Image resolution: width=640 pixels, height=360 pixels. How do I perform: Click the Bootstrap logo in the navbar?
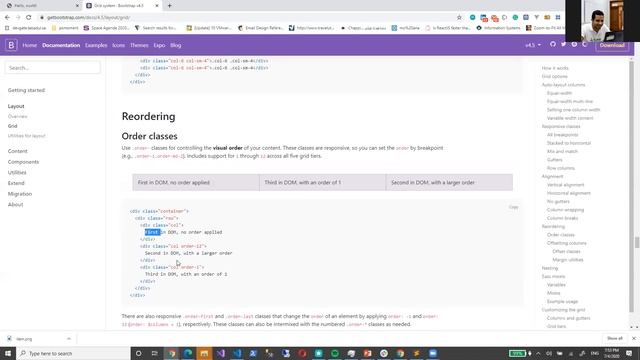pyautogui.click(x=11, y=45)
